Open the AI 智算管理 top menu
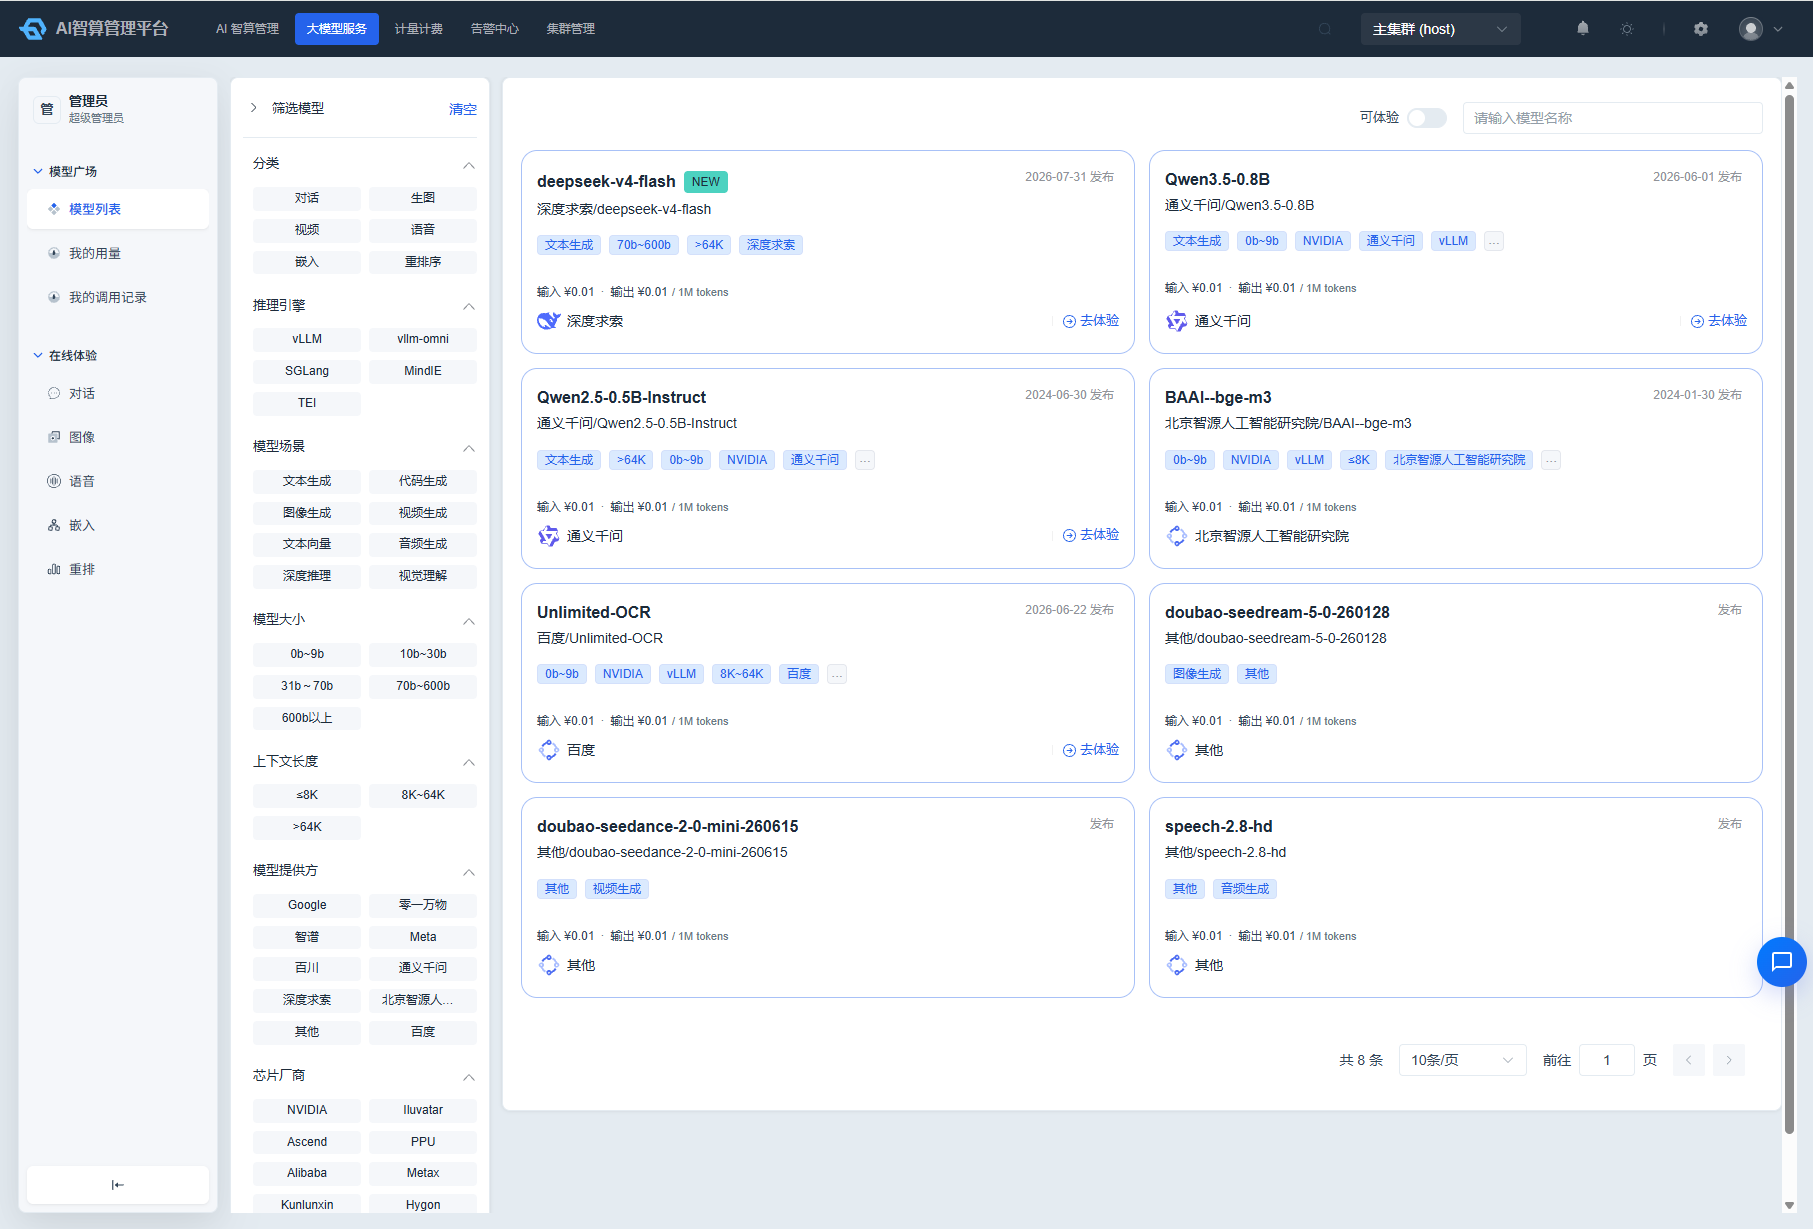Screen dimensions: 1813x1229 click(247, 29)
